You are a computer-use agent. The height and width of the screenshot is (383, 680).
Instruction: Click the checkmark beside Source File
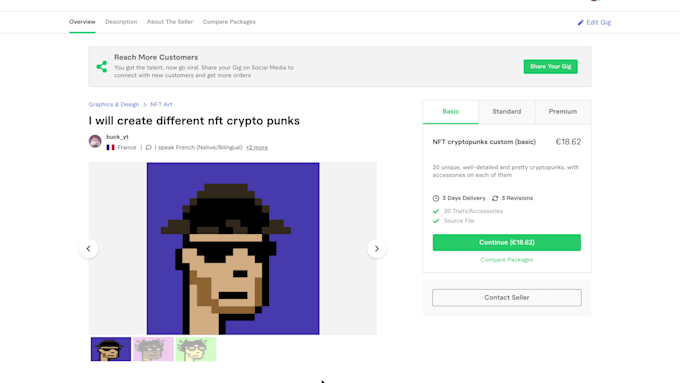tap(436, 221)
